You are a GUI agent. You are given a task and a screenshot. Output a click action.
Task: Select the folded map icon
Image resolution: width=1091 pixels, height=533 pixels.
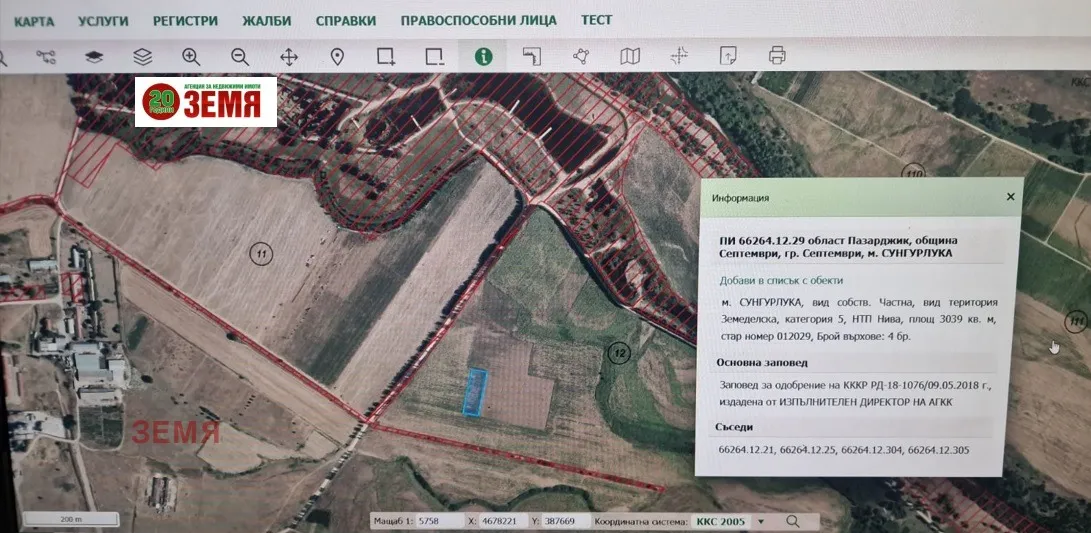[x=630, y=57]
